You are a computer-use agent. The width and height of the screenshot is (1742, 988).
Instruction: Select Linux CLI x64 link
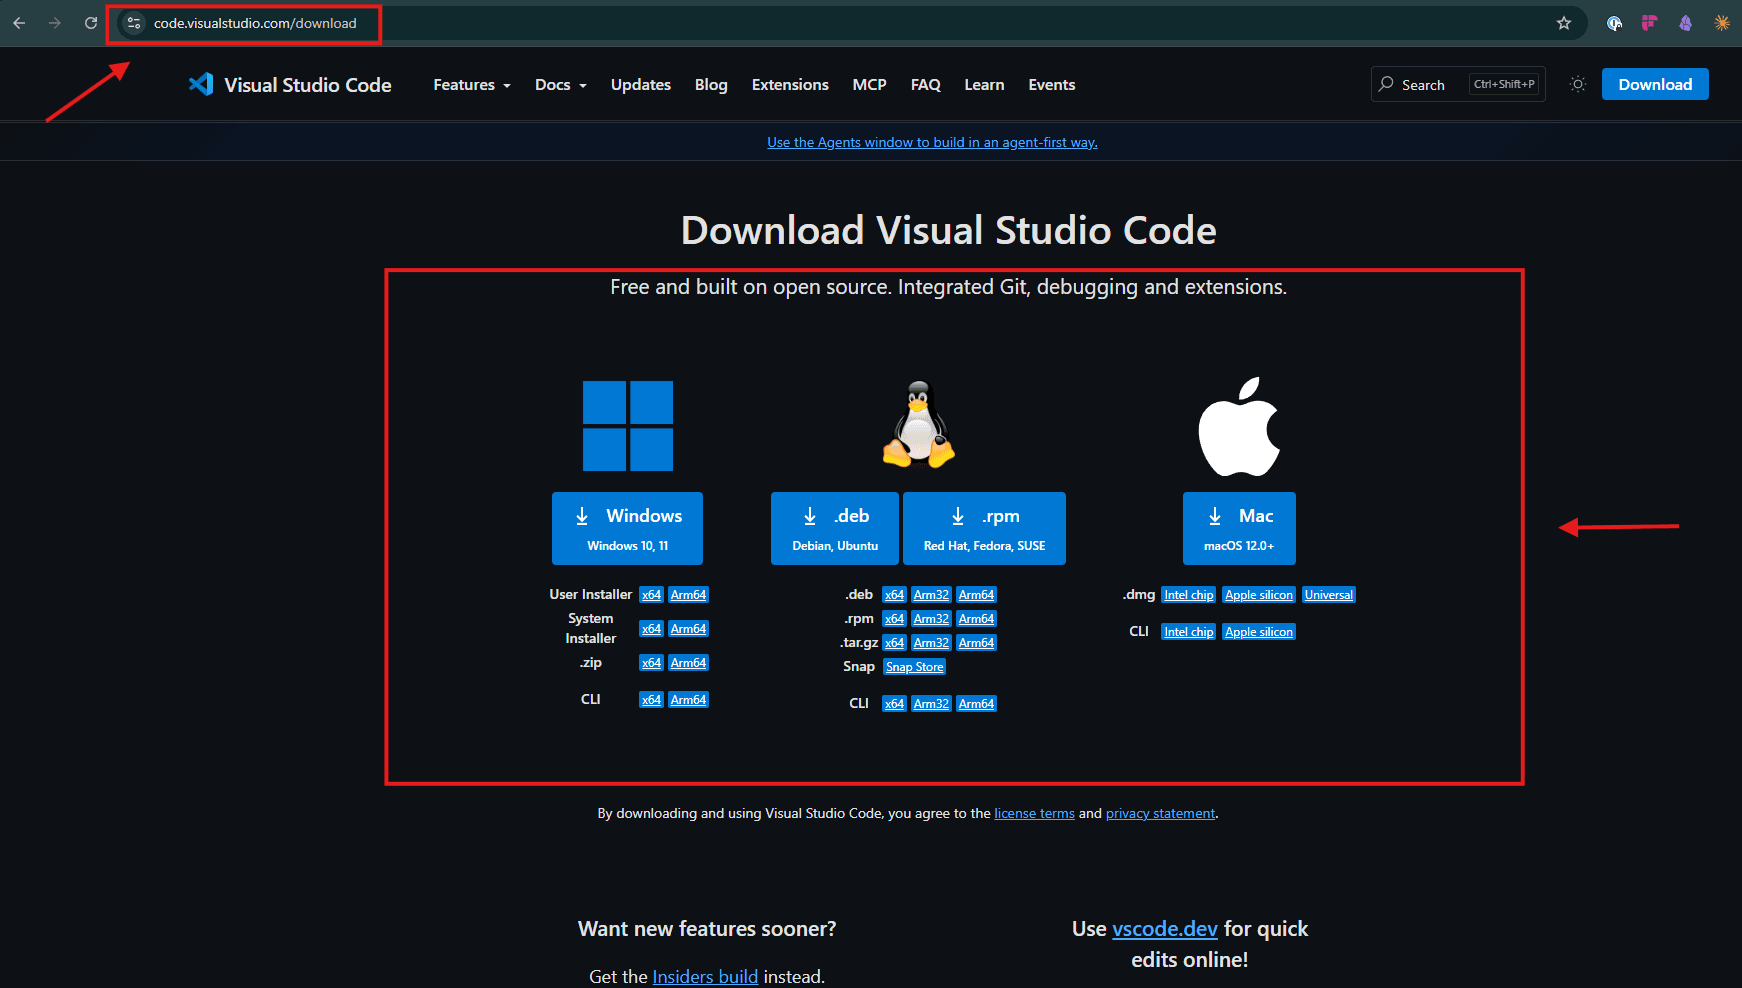(894, 704)
